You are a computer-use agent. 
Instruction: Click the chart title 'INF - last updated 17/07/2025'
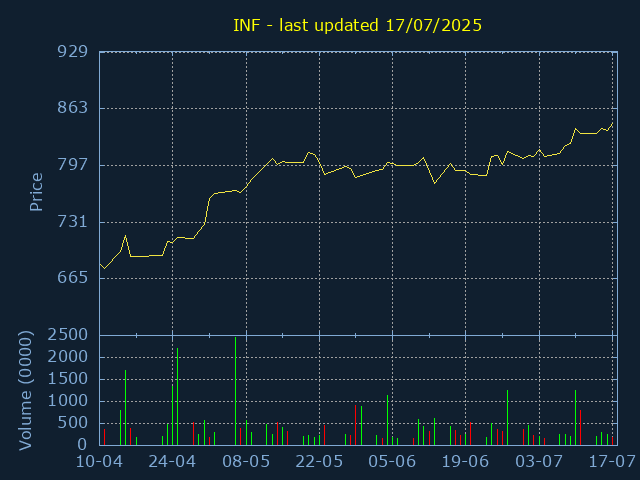pyautogui.click(x=358, y=25)
